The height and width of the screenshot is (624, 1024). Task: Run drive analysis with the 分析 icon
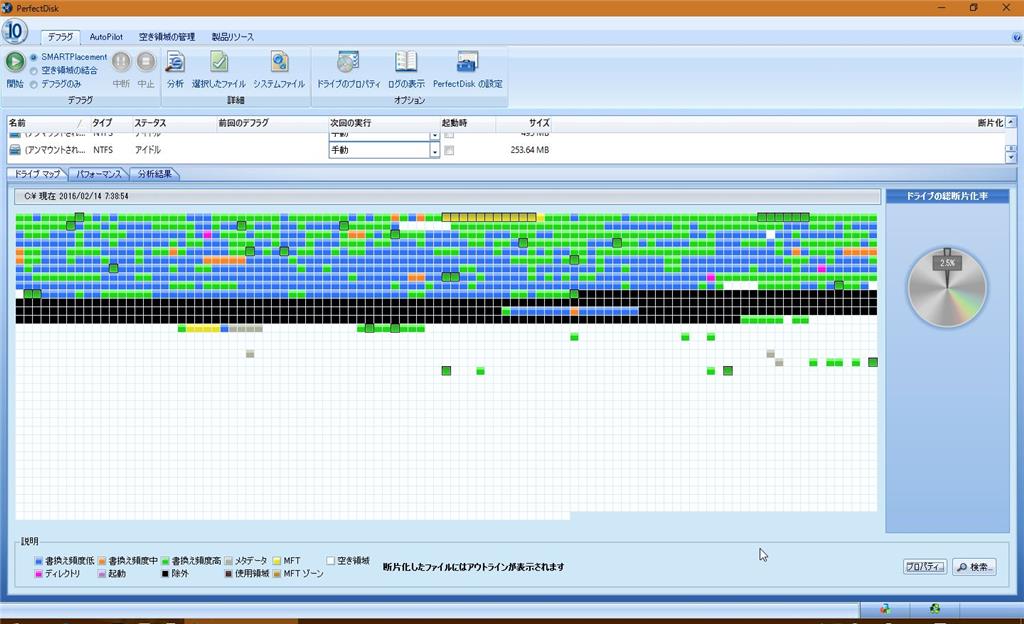point(175,62)
